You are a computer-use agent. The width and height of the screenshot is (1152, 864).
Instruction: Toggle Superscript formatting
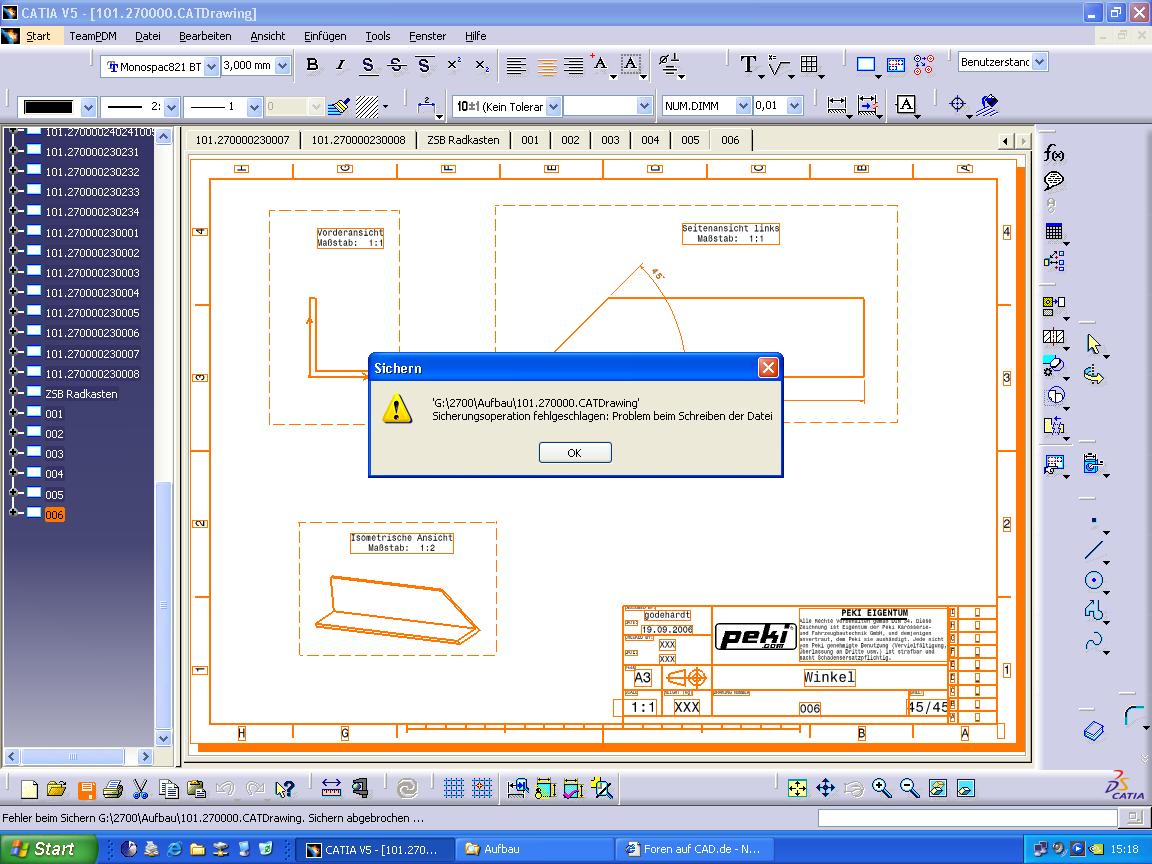point(453,65)
